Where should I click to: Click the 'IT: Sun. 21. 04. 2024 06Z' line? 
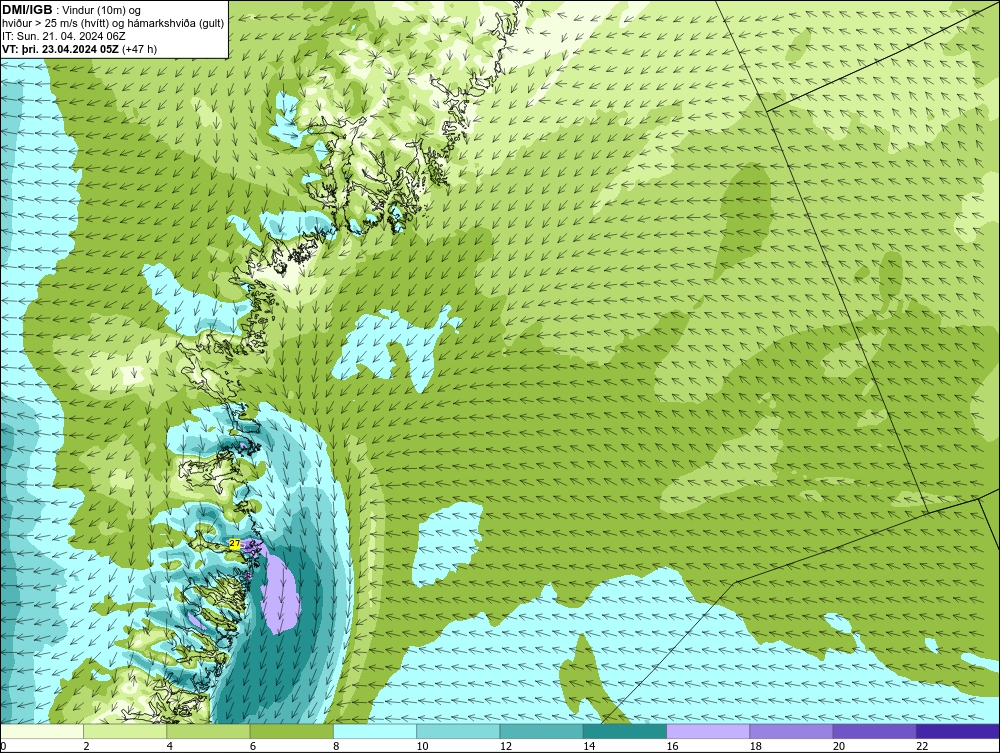[64, 36]
